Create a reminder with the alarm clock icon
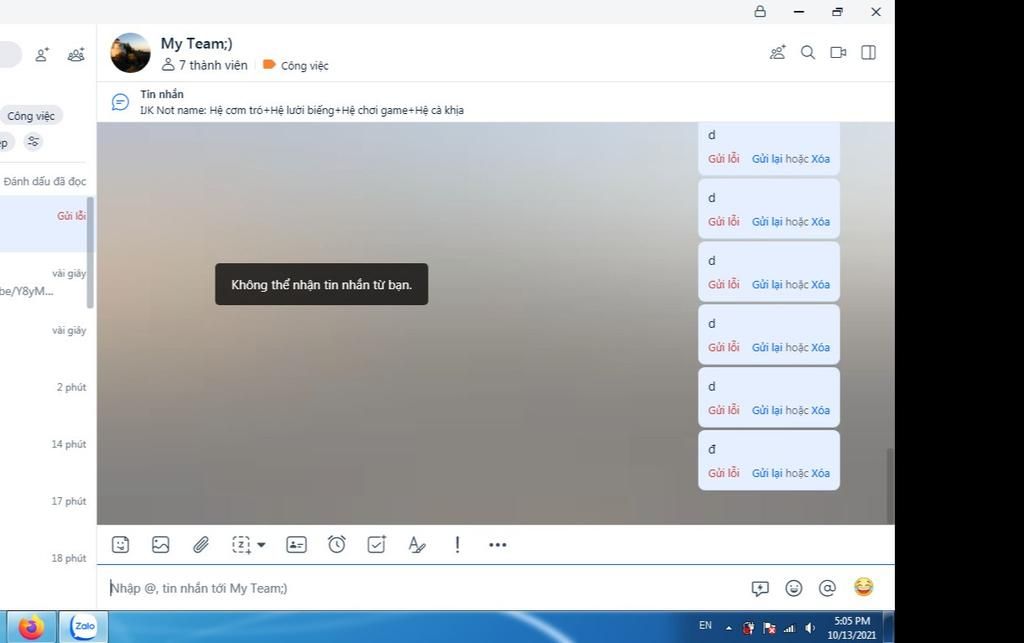This screenshot has width=1024, height=643. (x=337, y=544)
